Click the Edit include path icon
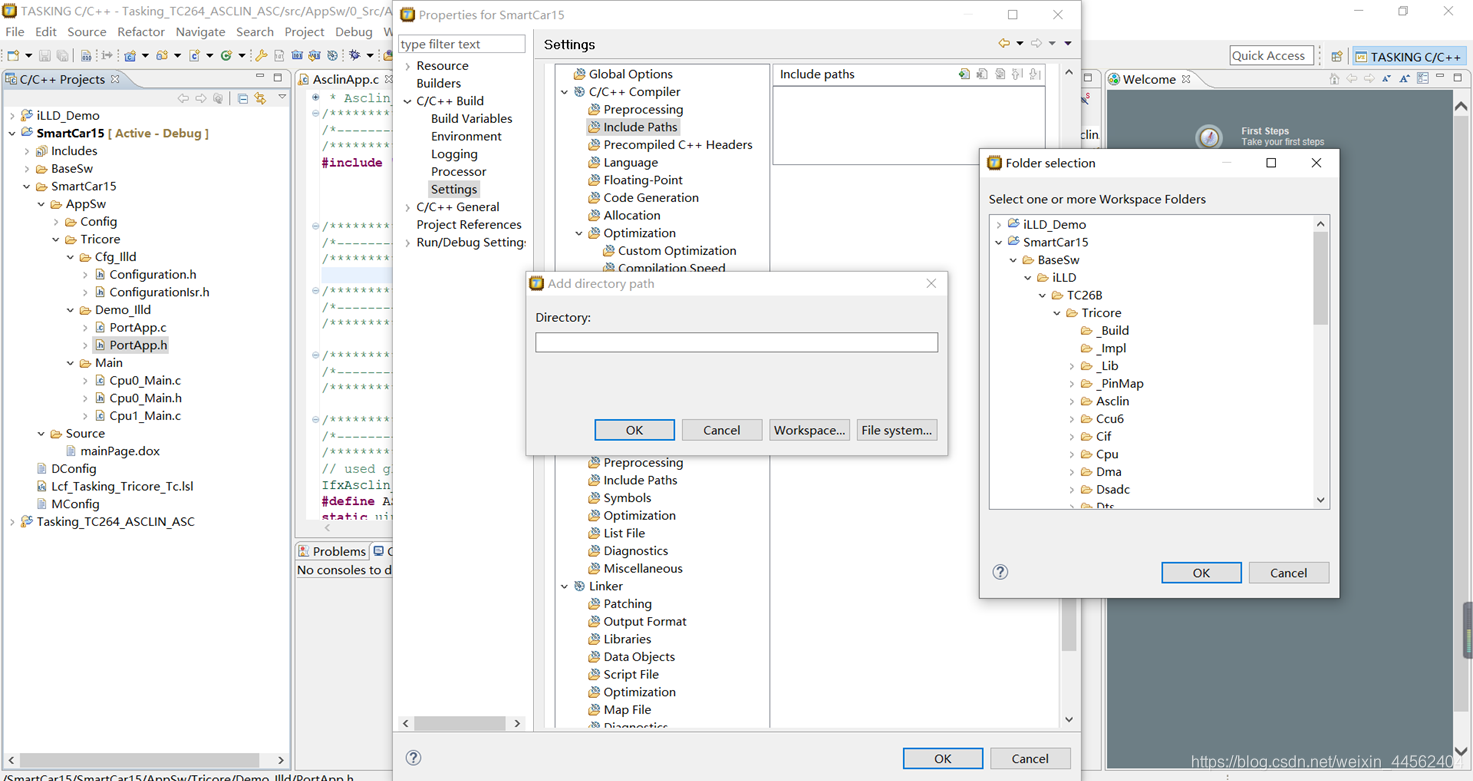Screen dimensions: 1473x781 coord(1000,74)
